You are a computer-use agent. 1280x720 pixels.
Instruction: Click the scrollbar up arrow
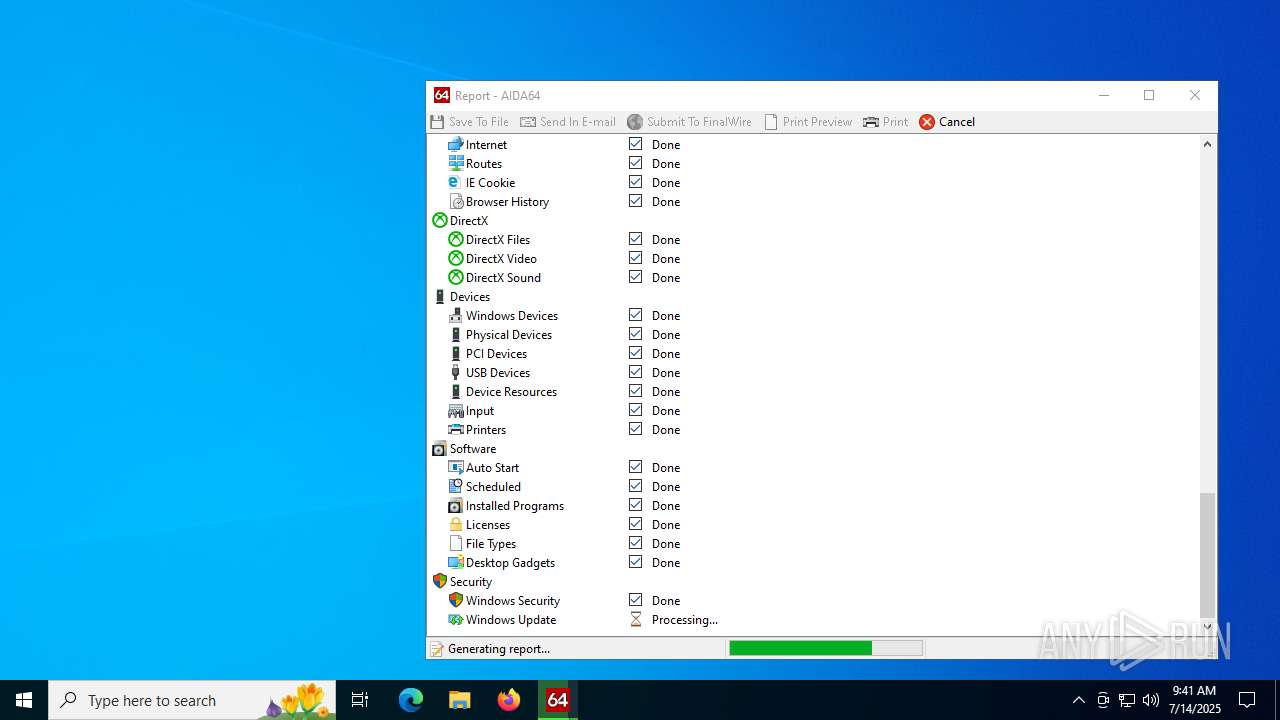[1207, 144]
